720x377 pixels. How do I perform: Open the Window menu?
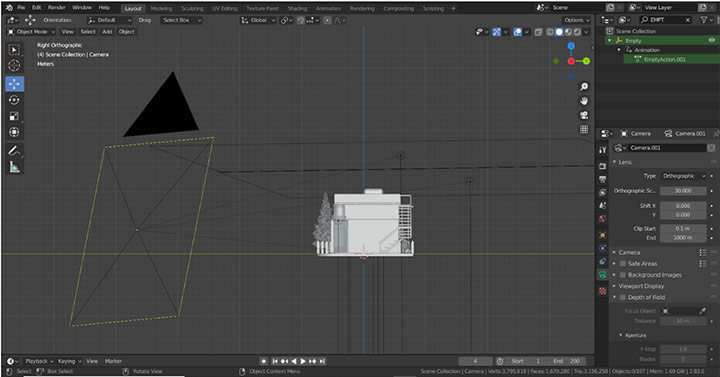82,8
